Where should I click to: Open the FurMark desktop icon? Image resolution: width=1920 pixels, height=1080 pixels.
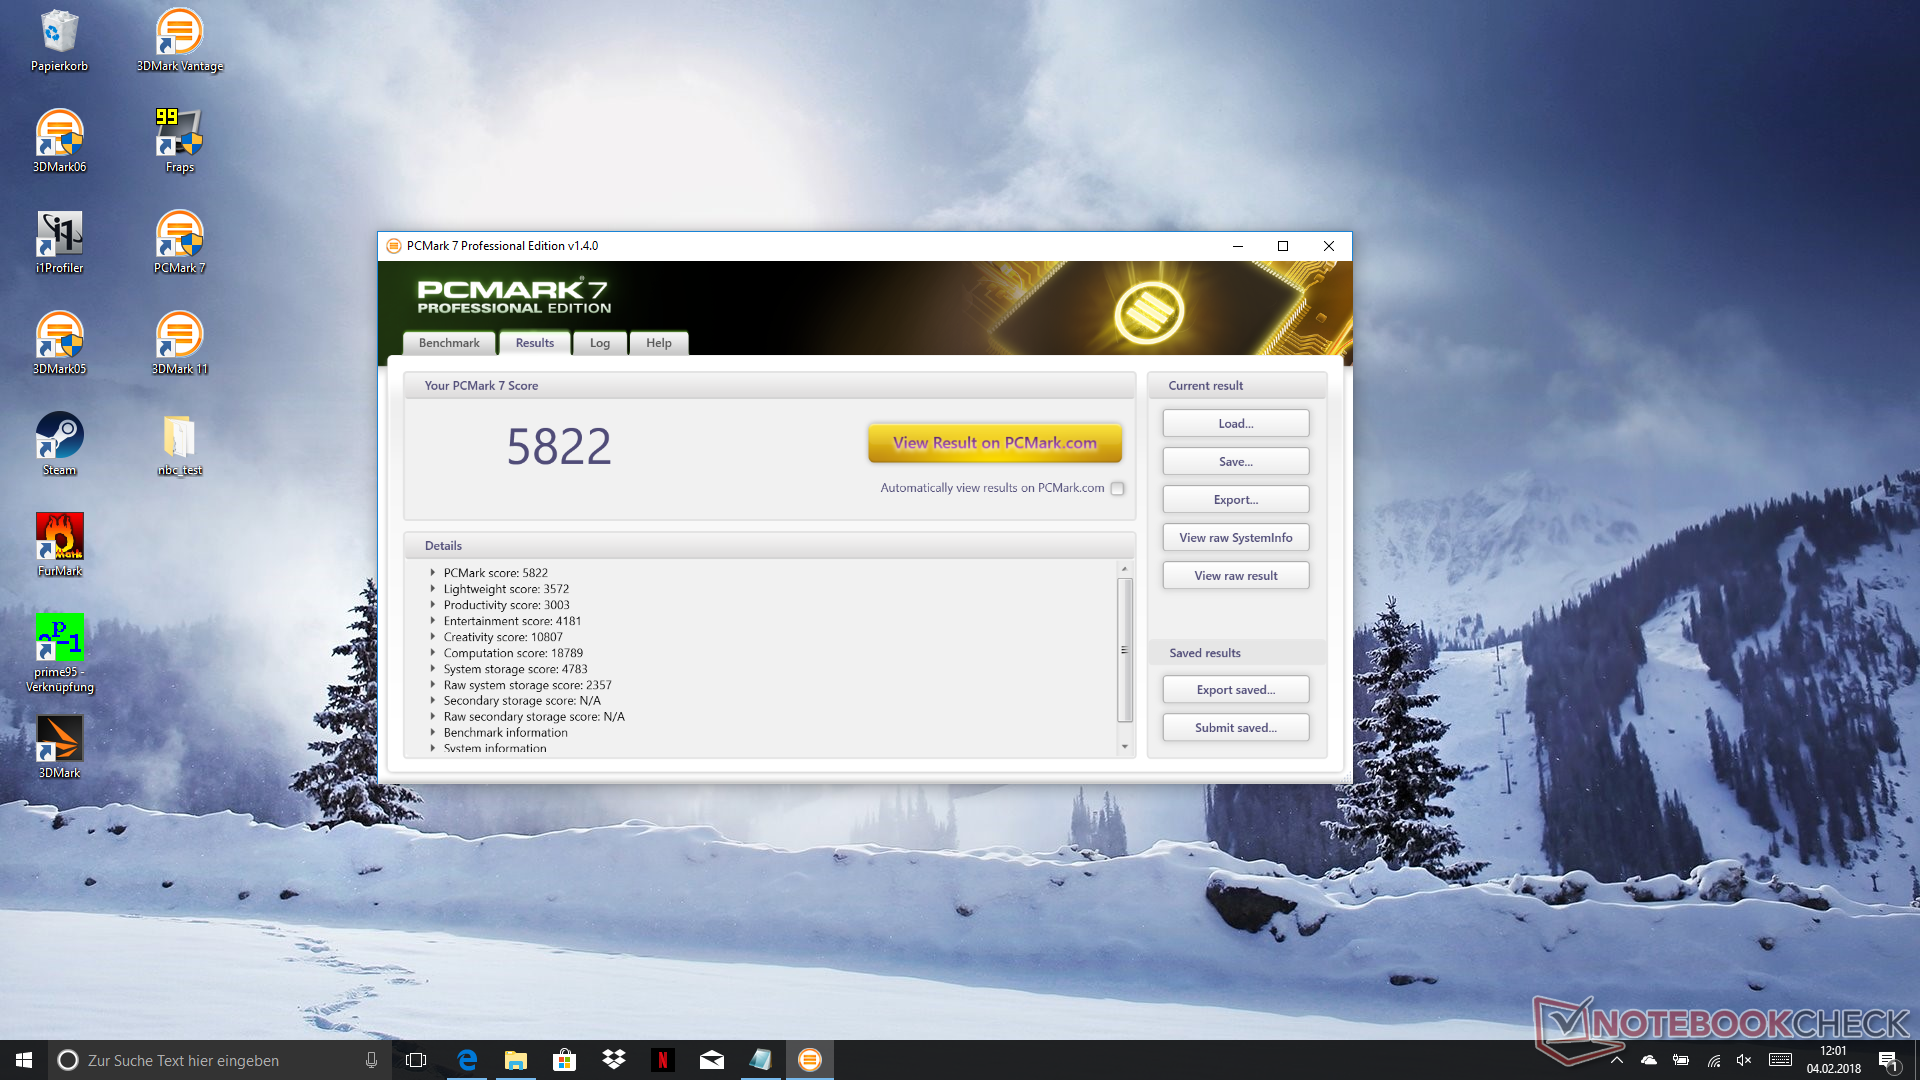coord(60,544)
